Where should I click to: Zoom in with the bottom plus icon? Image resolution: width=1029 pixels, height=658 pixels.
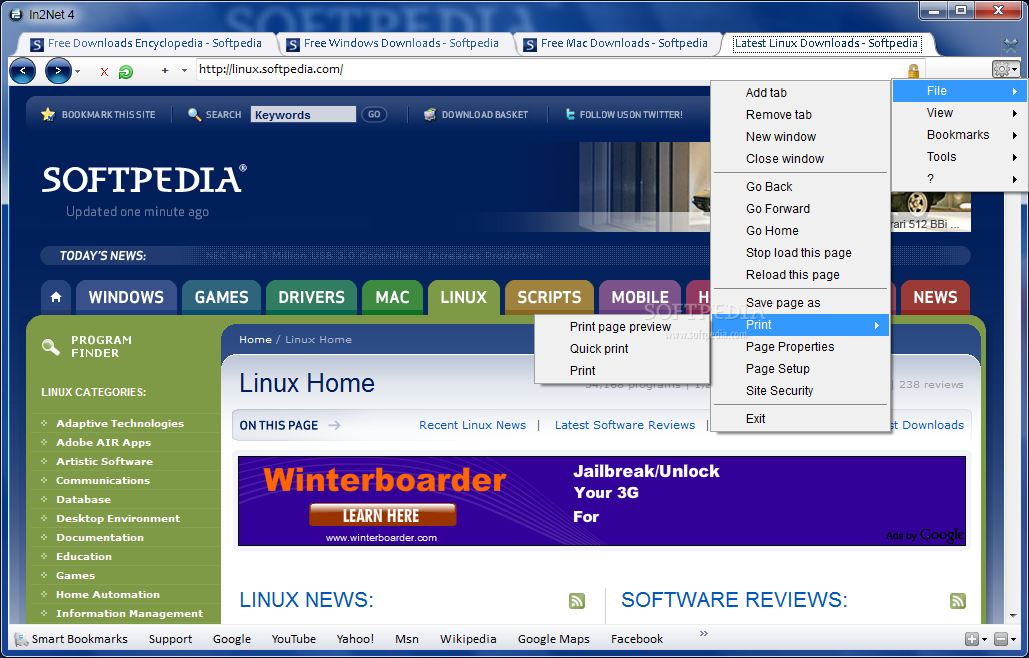971,639
